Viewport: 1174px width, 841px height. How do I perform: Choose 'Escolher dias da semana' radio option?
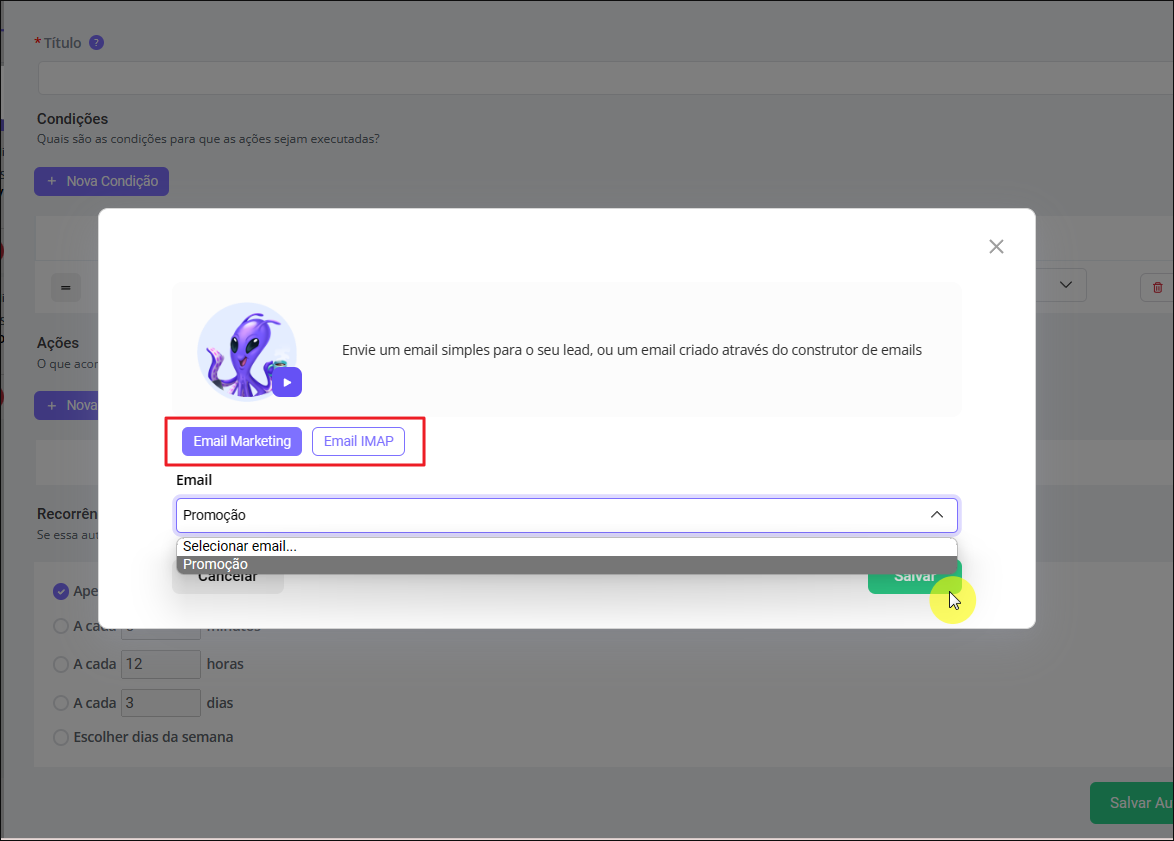pos(60,737)
